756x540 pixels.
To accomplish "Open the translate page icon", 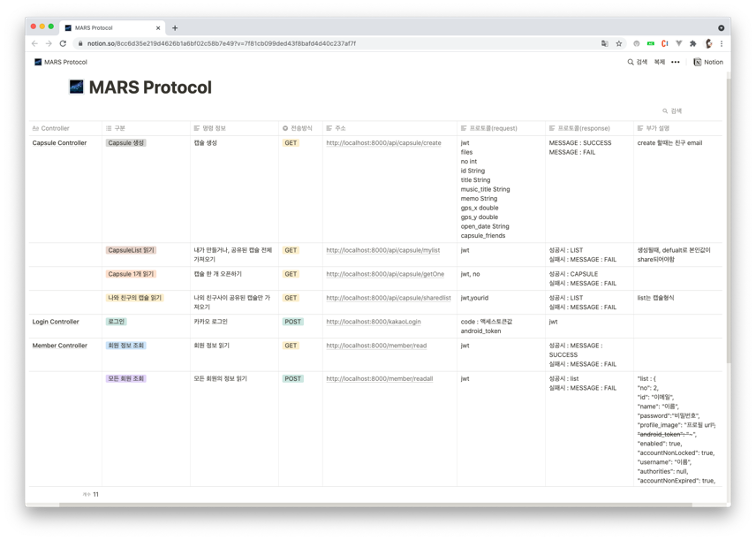I will coord(605,43).
